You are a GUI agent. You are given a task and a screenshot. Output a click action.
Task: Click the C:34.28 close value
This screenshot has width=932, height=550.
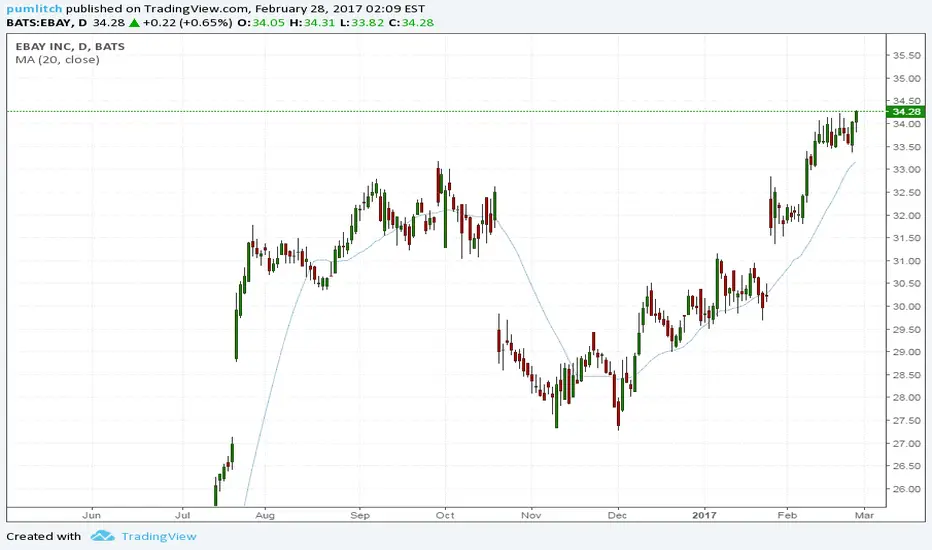[x=411, y=23]
